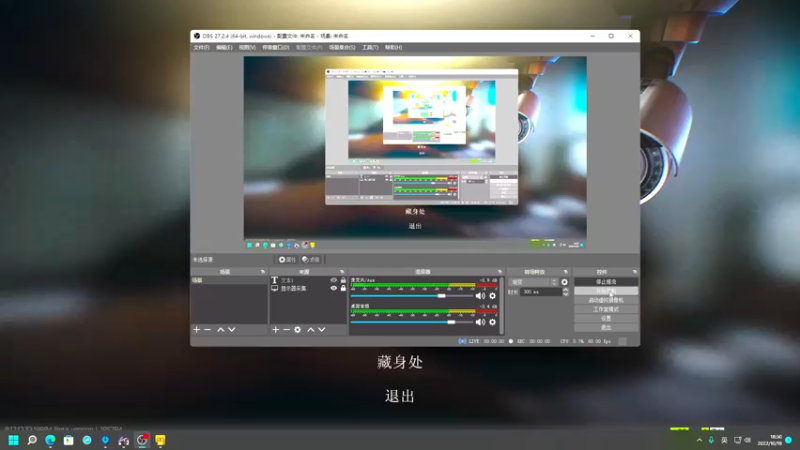Open the 工具(T) Tools menu

tap(370, 47)
